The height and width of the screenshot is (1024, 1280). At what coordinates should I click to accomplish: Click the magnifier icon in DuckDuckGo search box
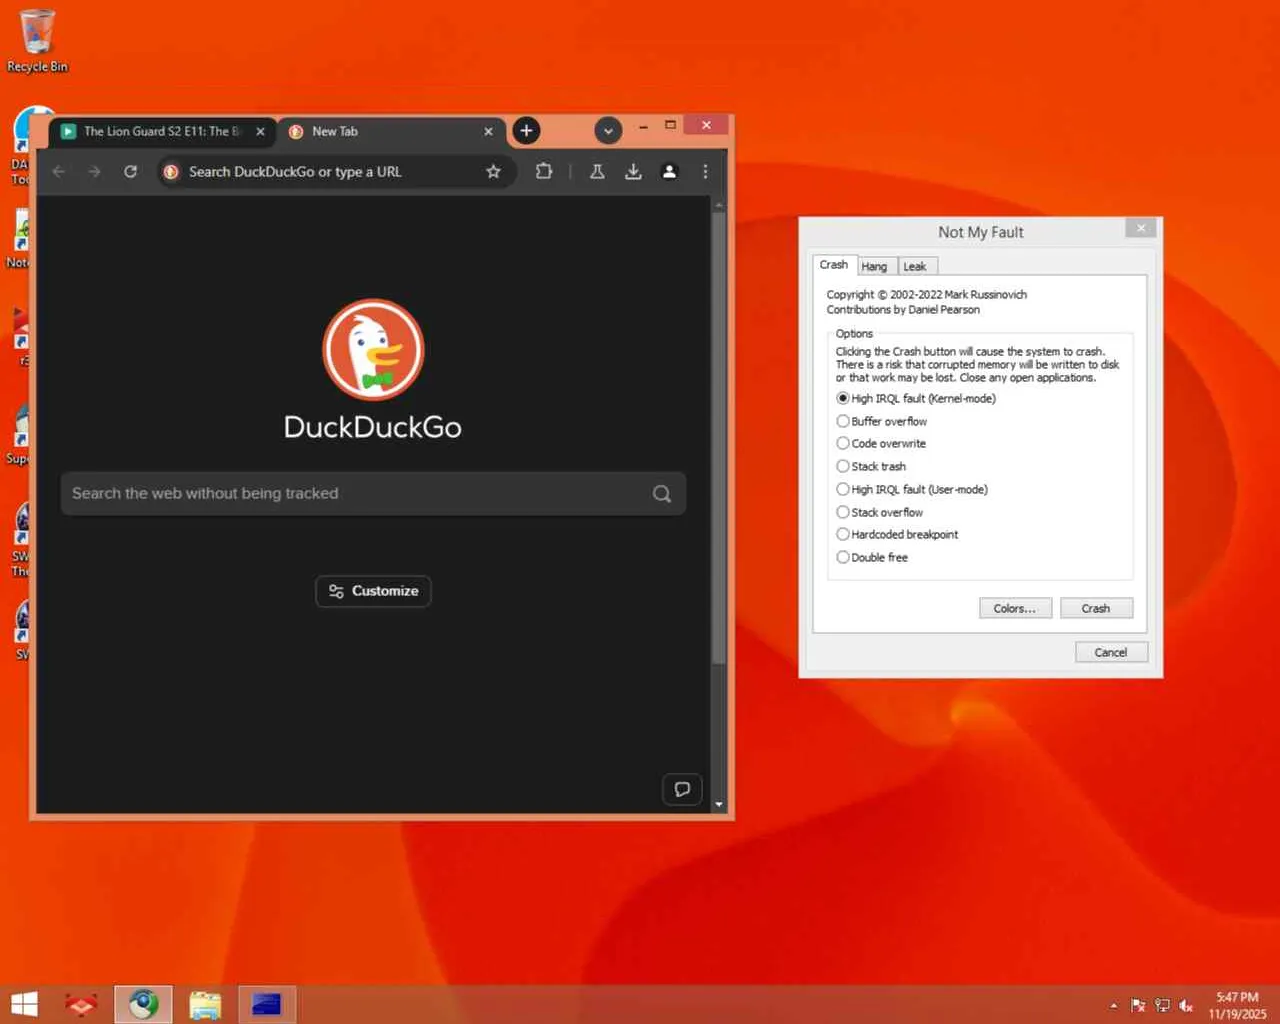point(662,494)
